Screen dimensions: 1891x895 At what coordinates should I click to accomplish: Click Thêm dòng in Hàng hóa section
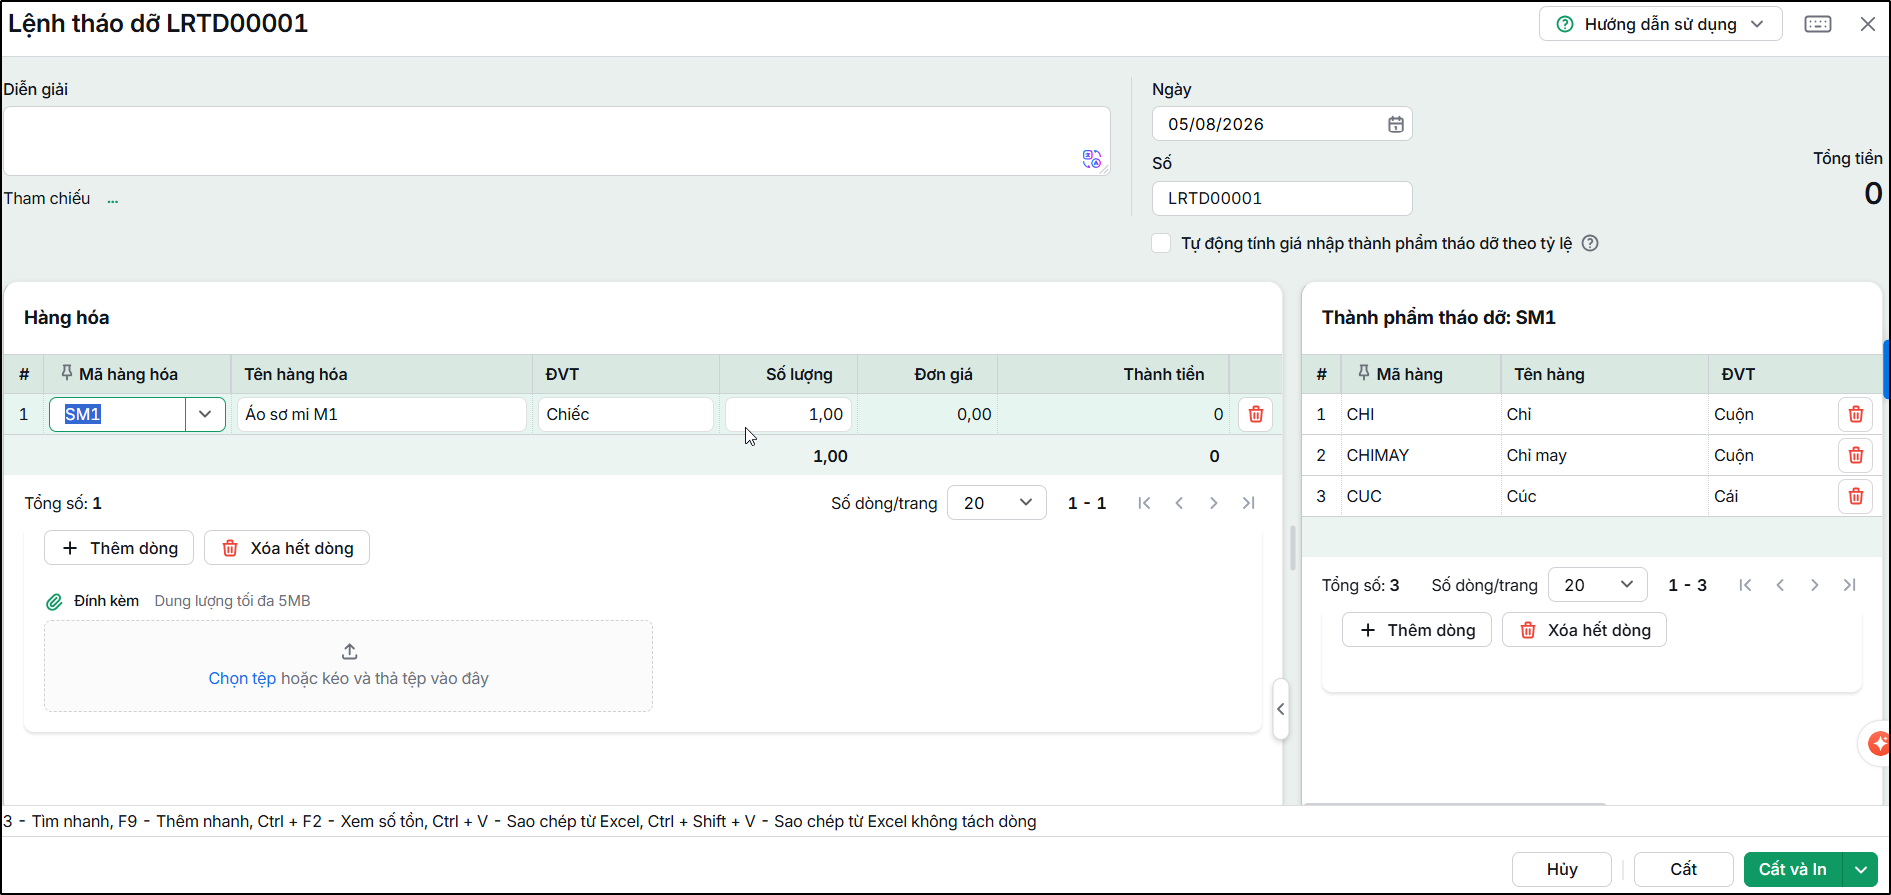click(x=119, y=548)
